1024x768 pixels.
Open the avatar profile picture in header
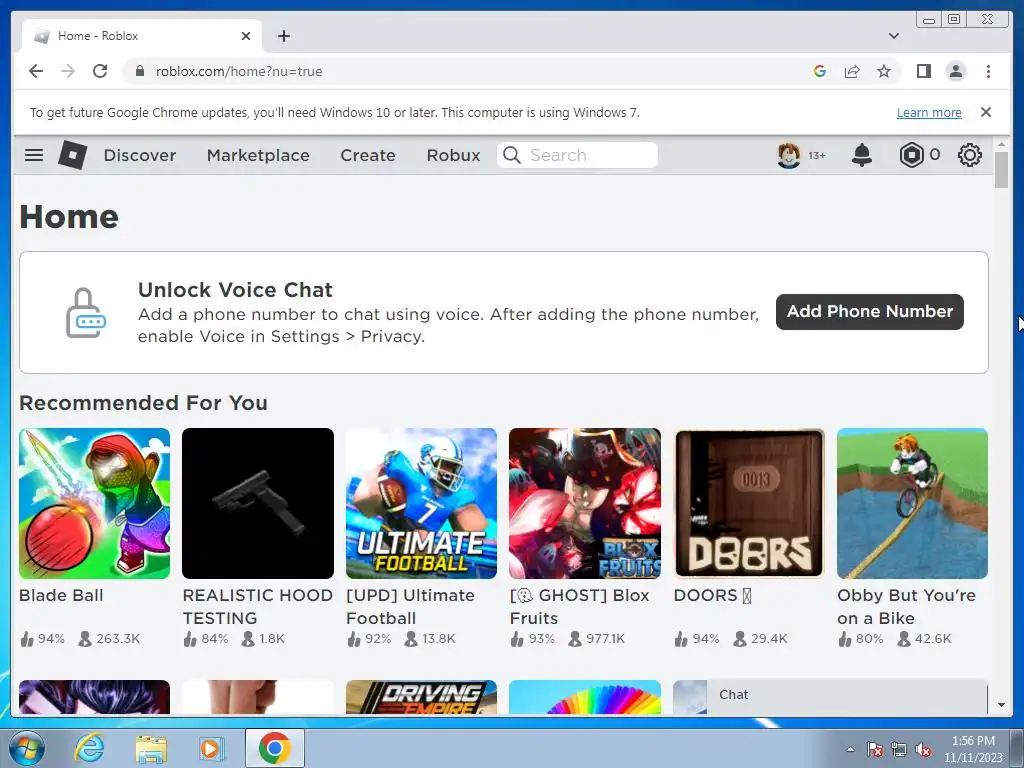789,155
